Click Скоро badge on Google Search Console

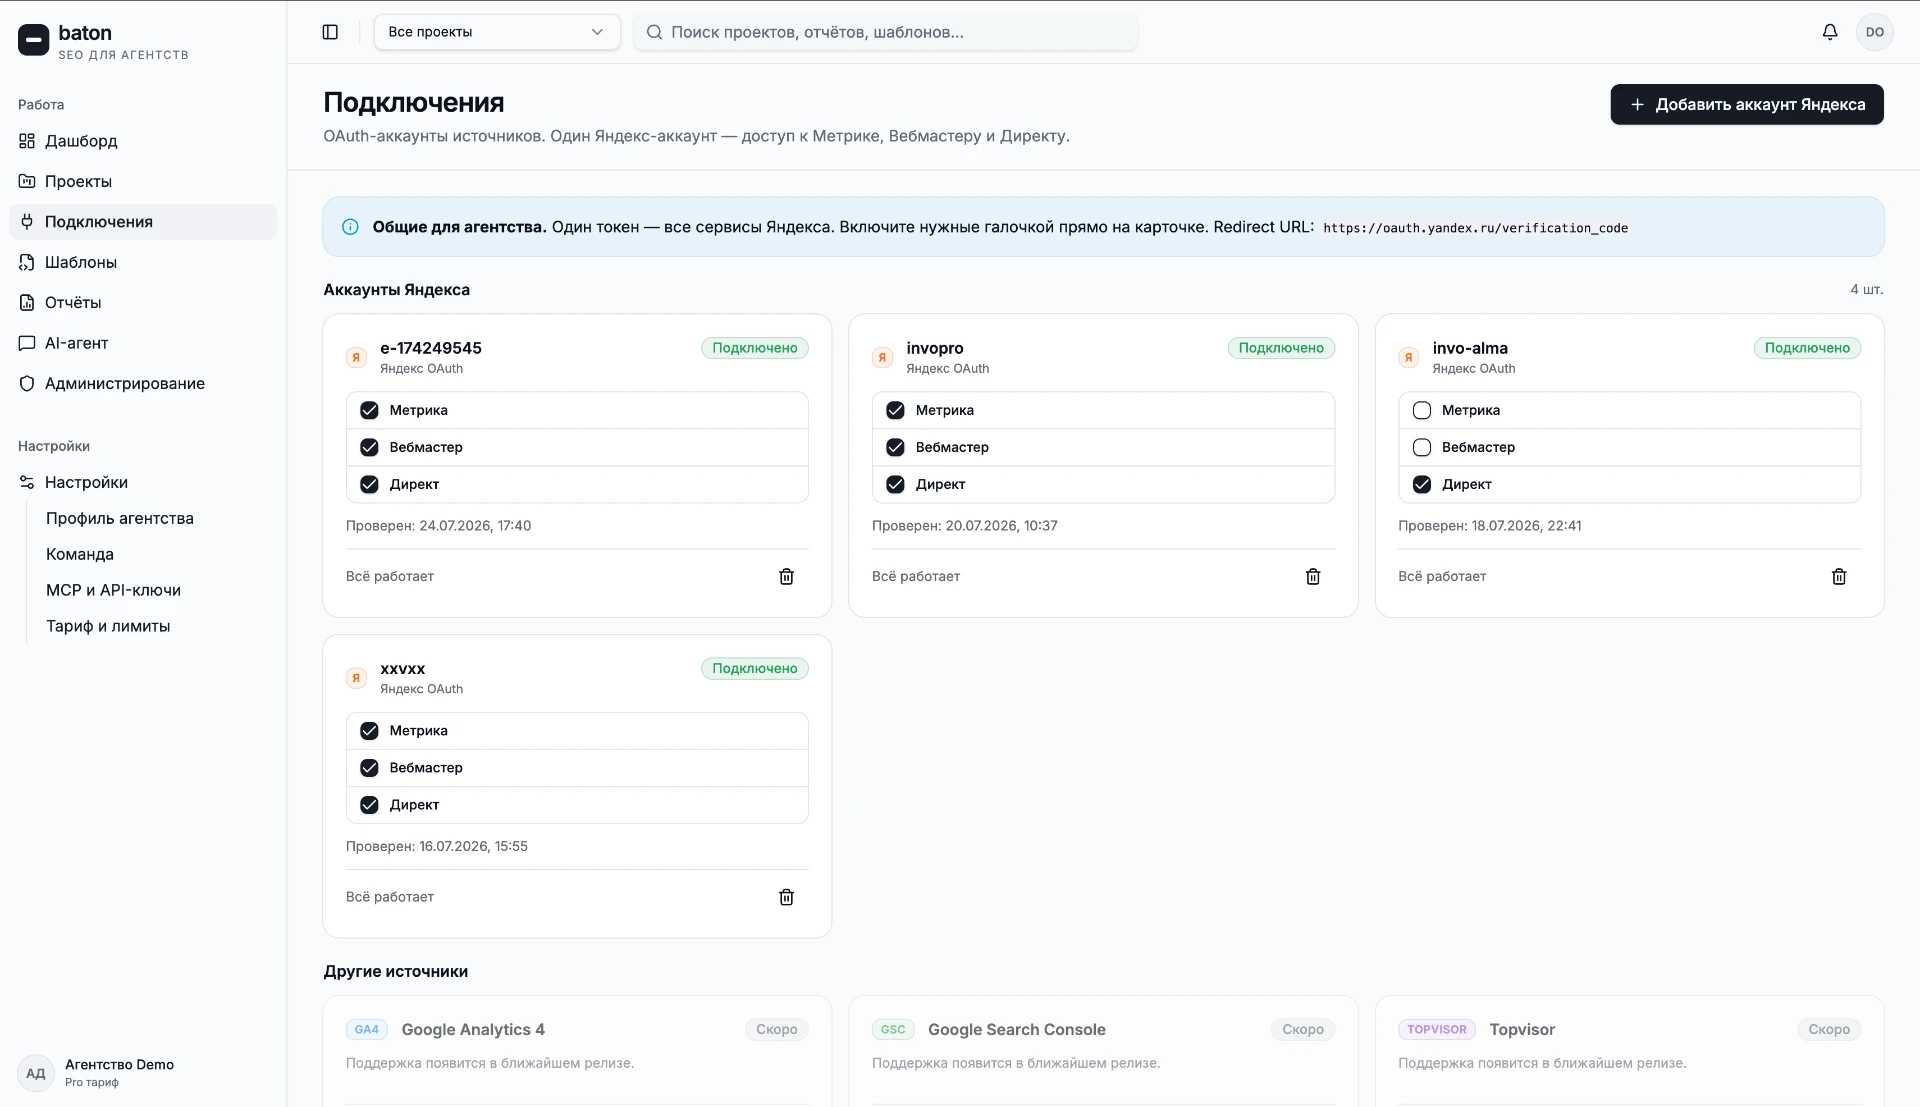coord(1303,1030)
